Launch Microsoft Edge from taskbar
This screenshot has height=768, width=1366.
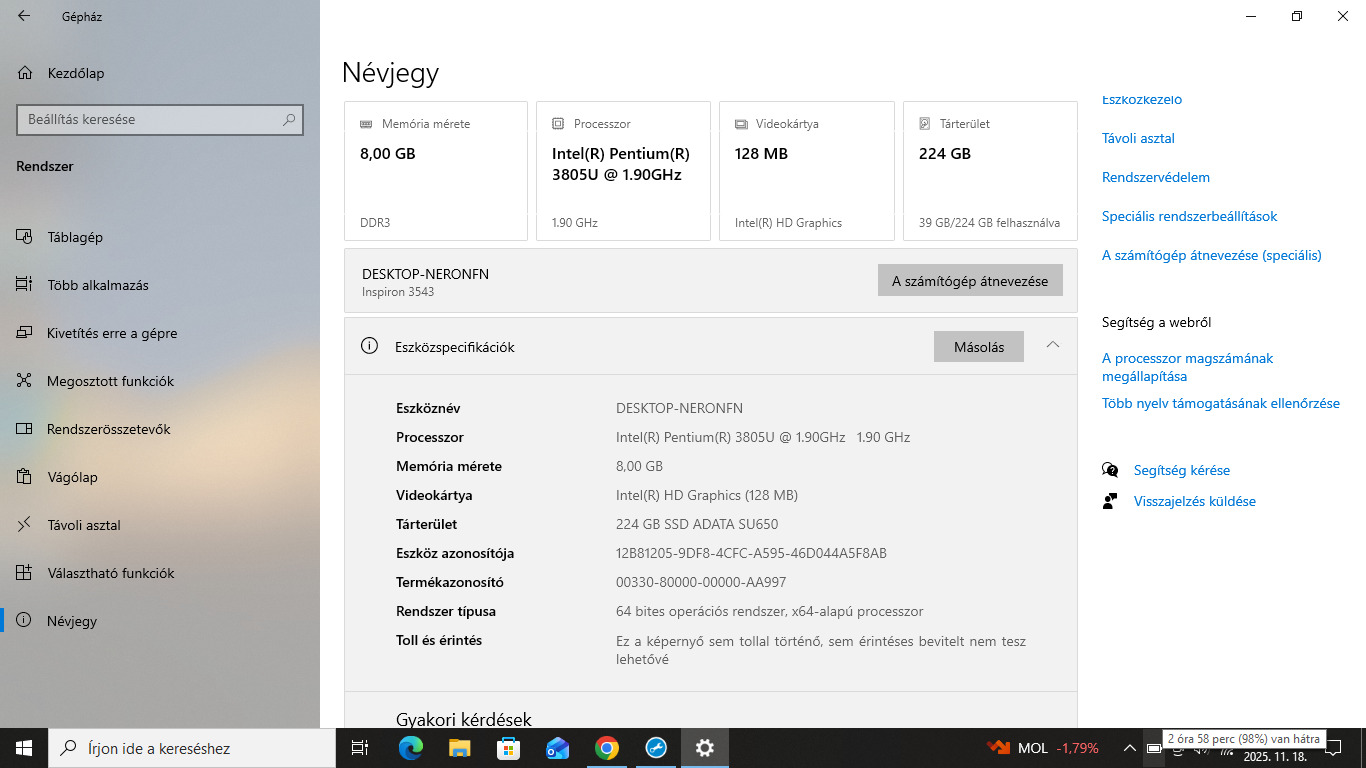point(411,748)
